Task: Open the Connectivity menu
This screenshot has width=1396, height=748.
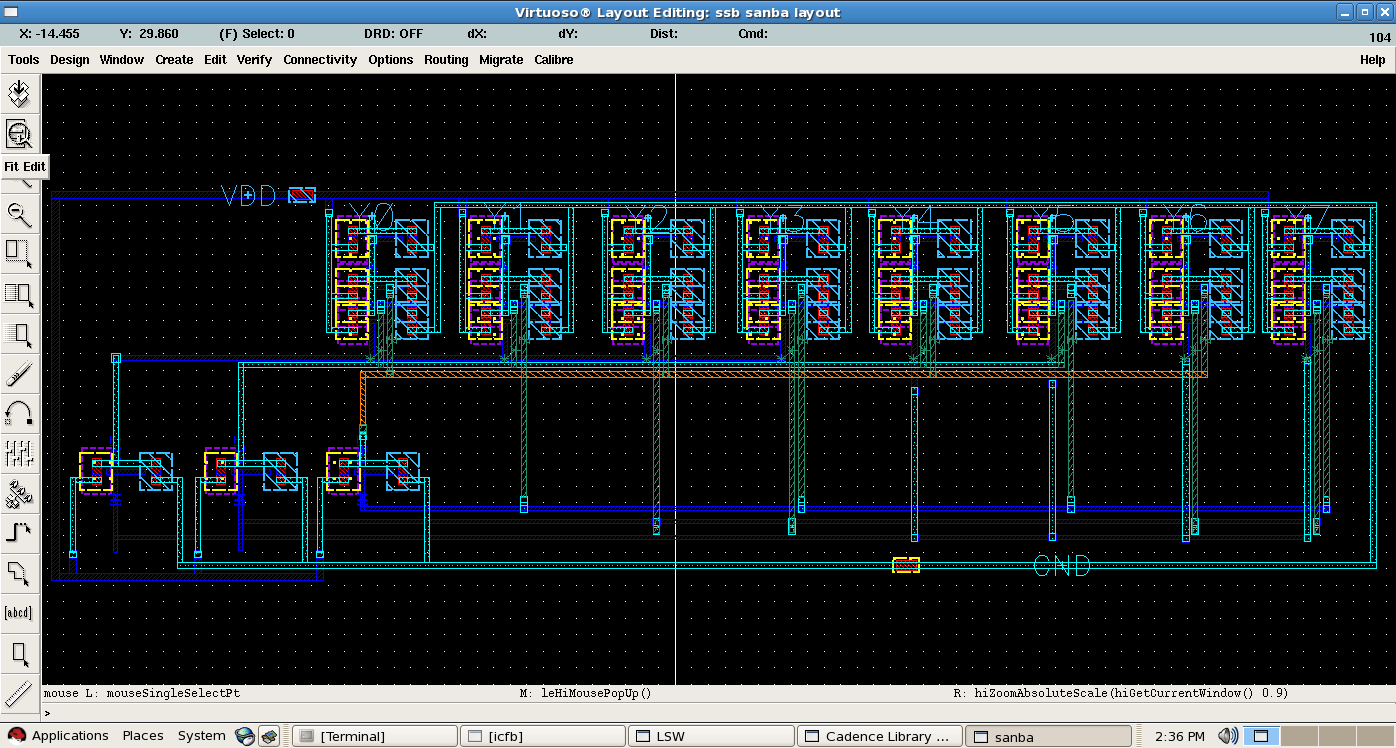Action: (320, 60)
